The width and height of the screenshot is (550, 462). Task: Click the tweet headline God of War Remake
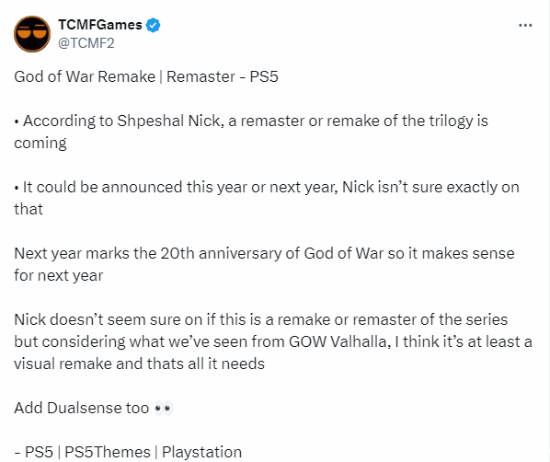[x=85, y=76]
